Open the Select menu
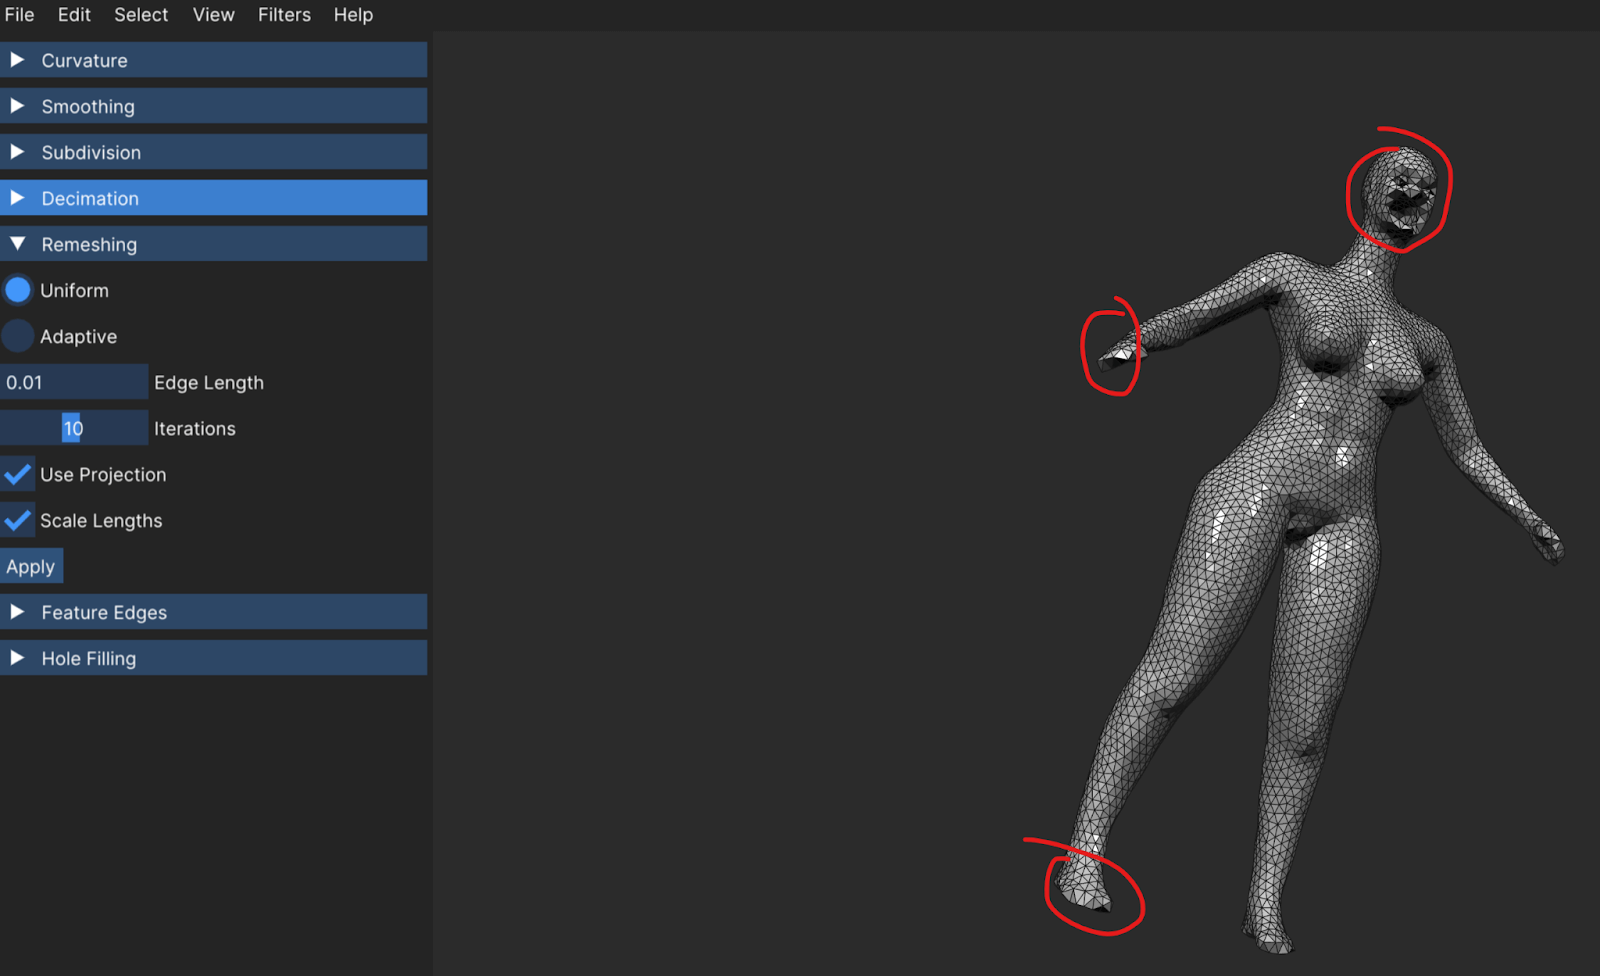The height and width of the screenshot is (976, 1600). [x=141, y=15]
